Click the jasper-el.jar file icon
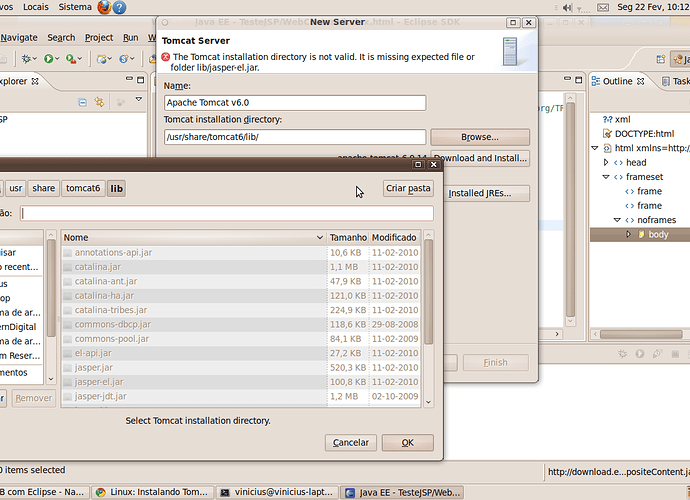 67,382
